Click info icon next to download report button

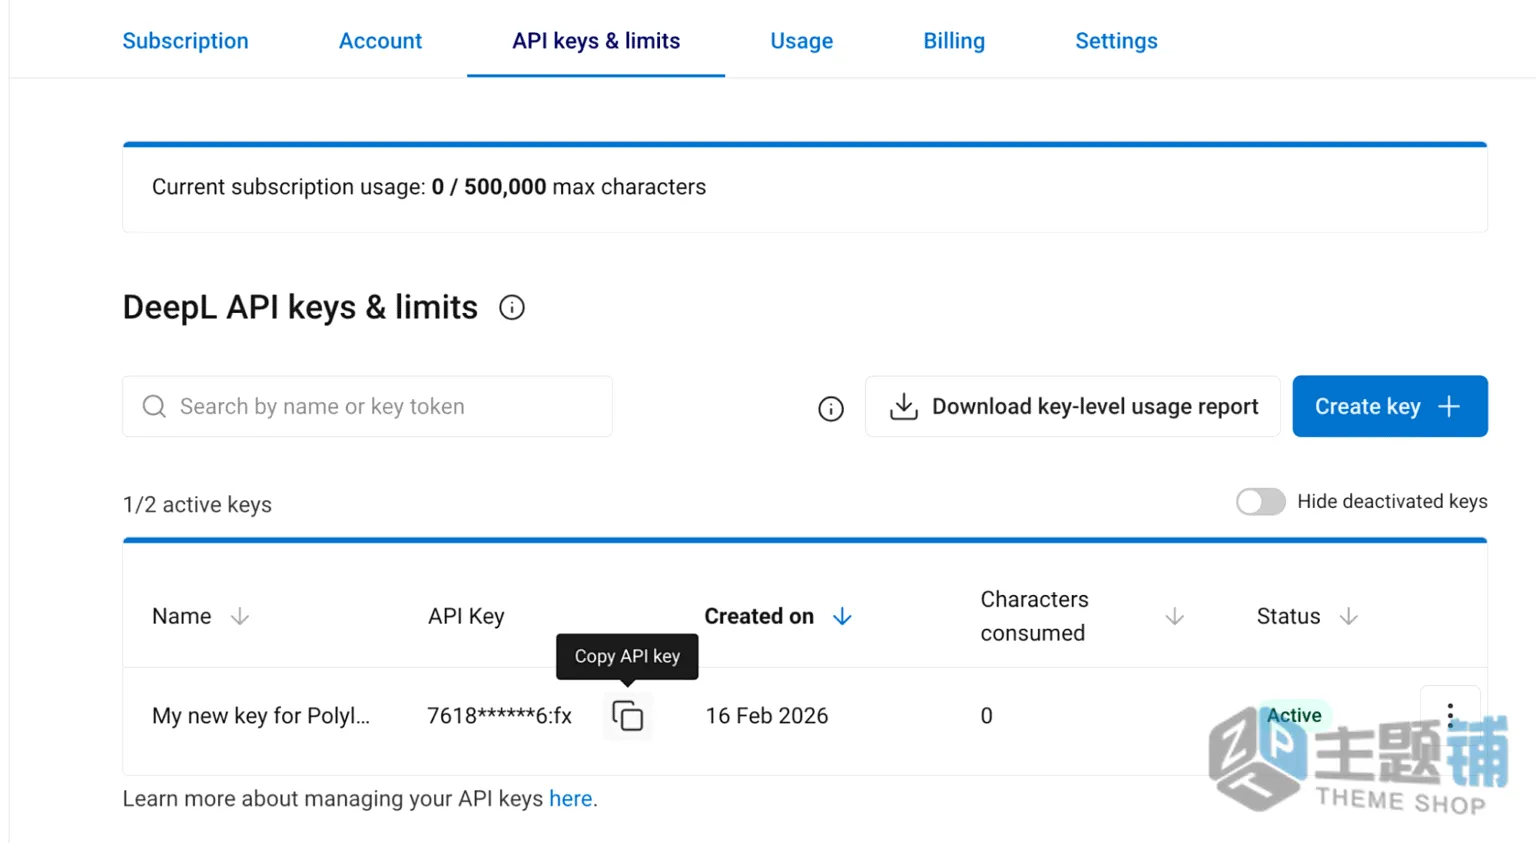[x=831, y=408]
